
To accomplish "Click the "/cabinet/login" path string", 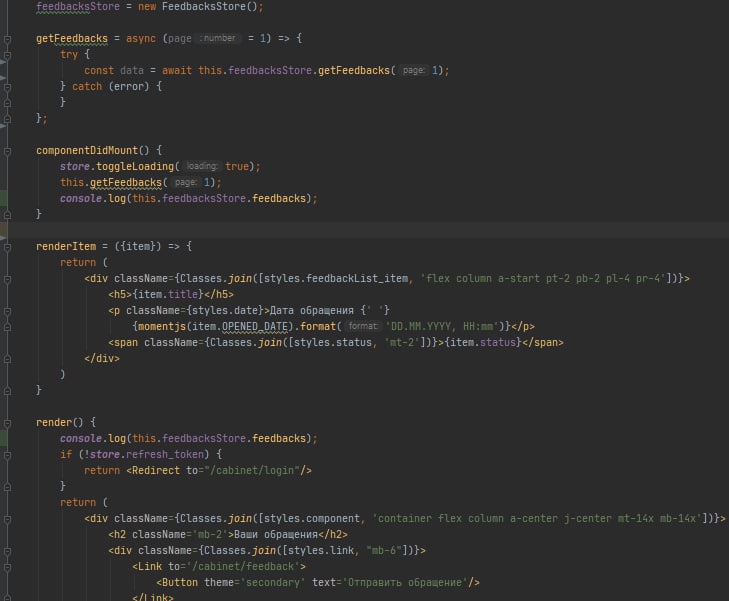I will [x=252, y=470].
